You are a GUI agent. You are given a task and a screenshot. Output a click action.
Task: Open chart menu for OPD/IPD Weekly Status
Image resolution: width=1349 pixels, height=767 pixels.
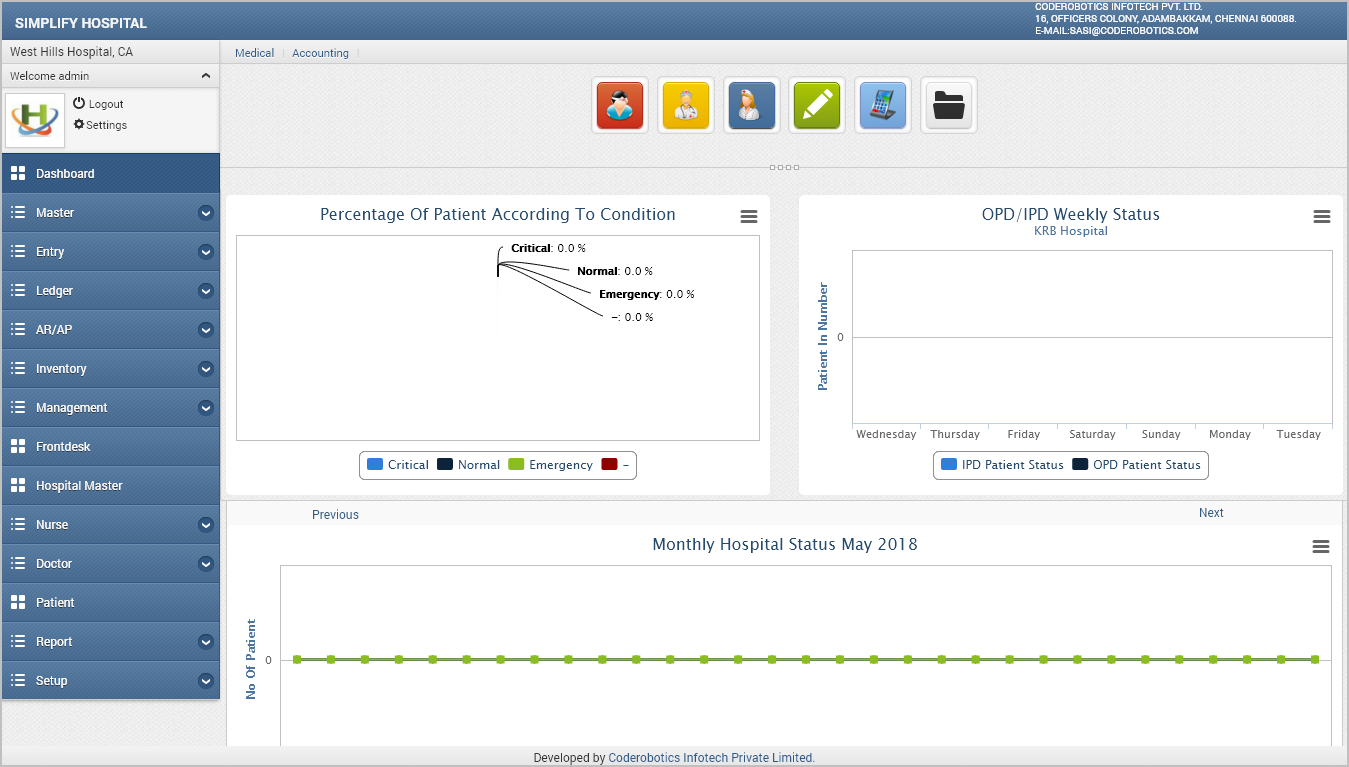point(1321,217)
